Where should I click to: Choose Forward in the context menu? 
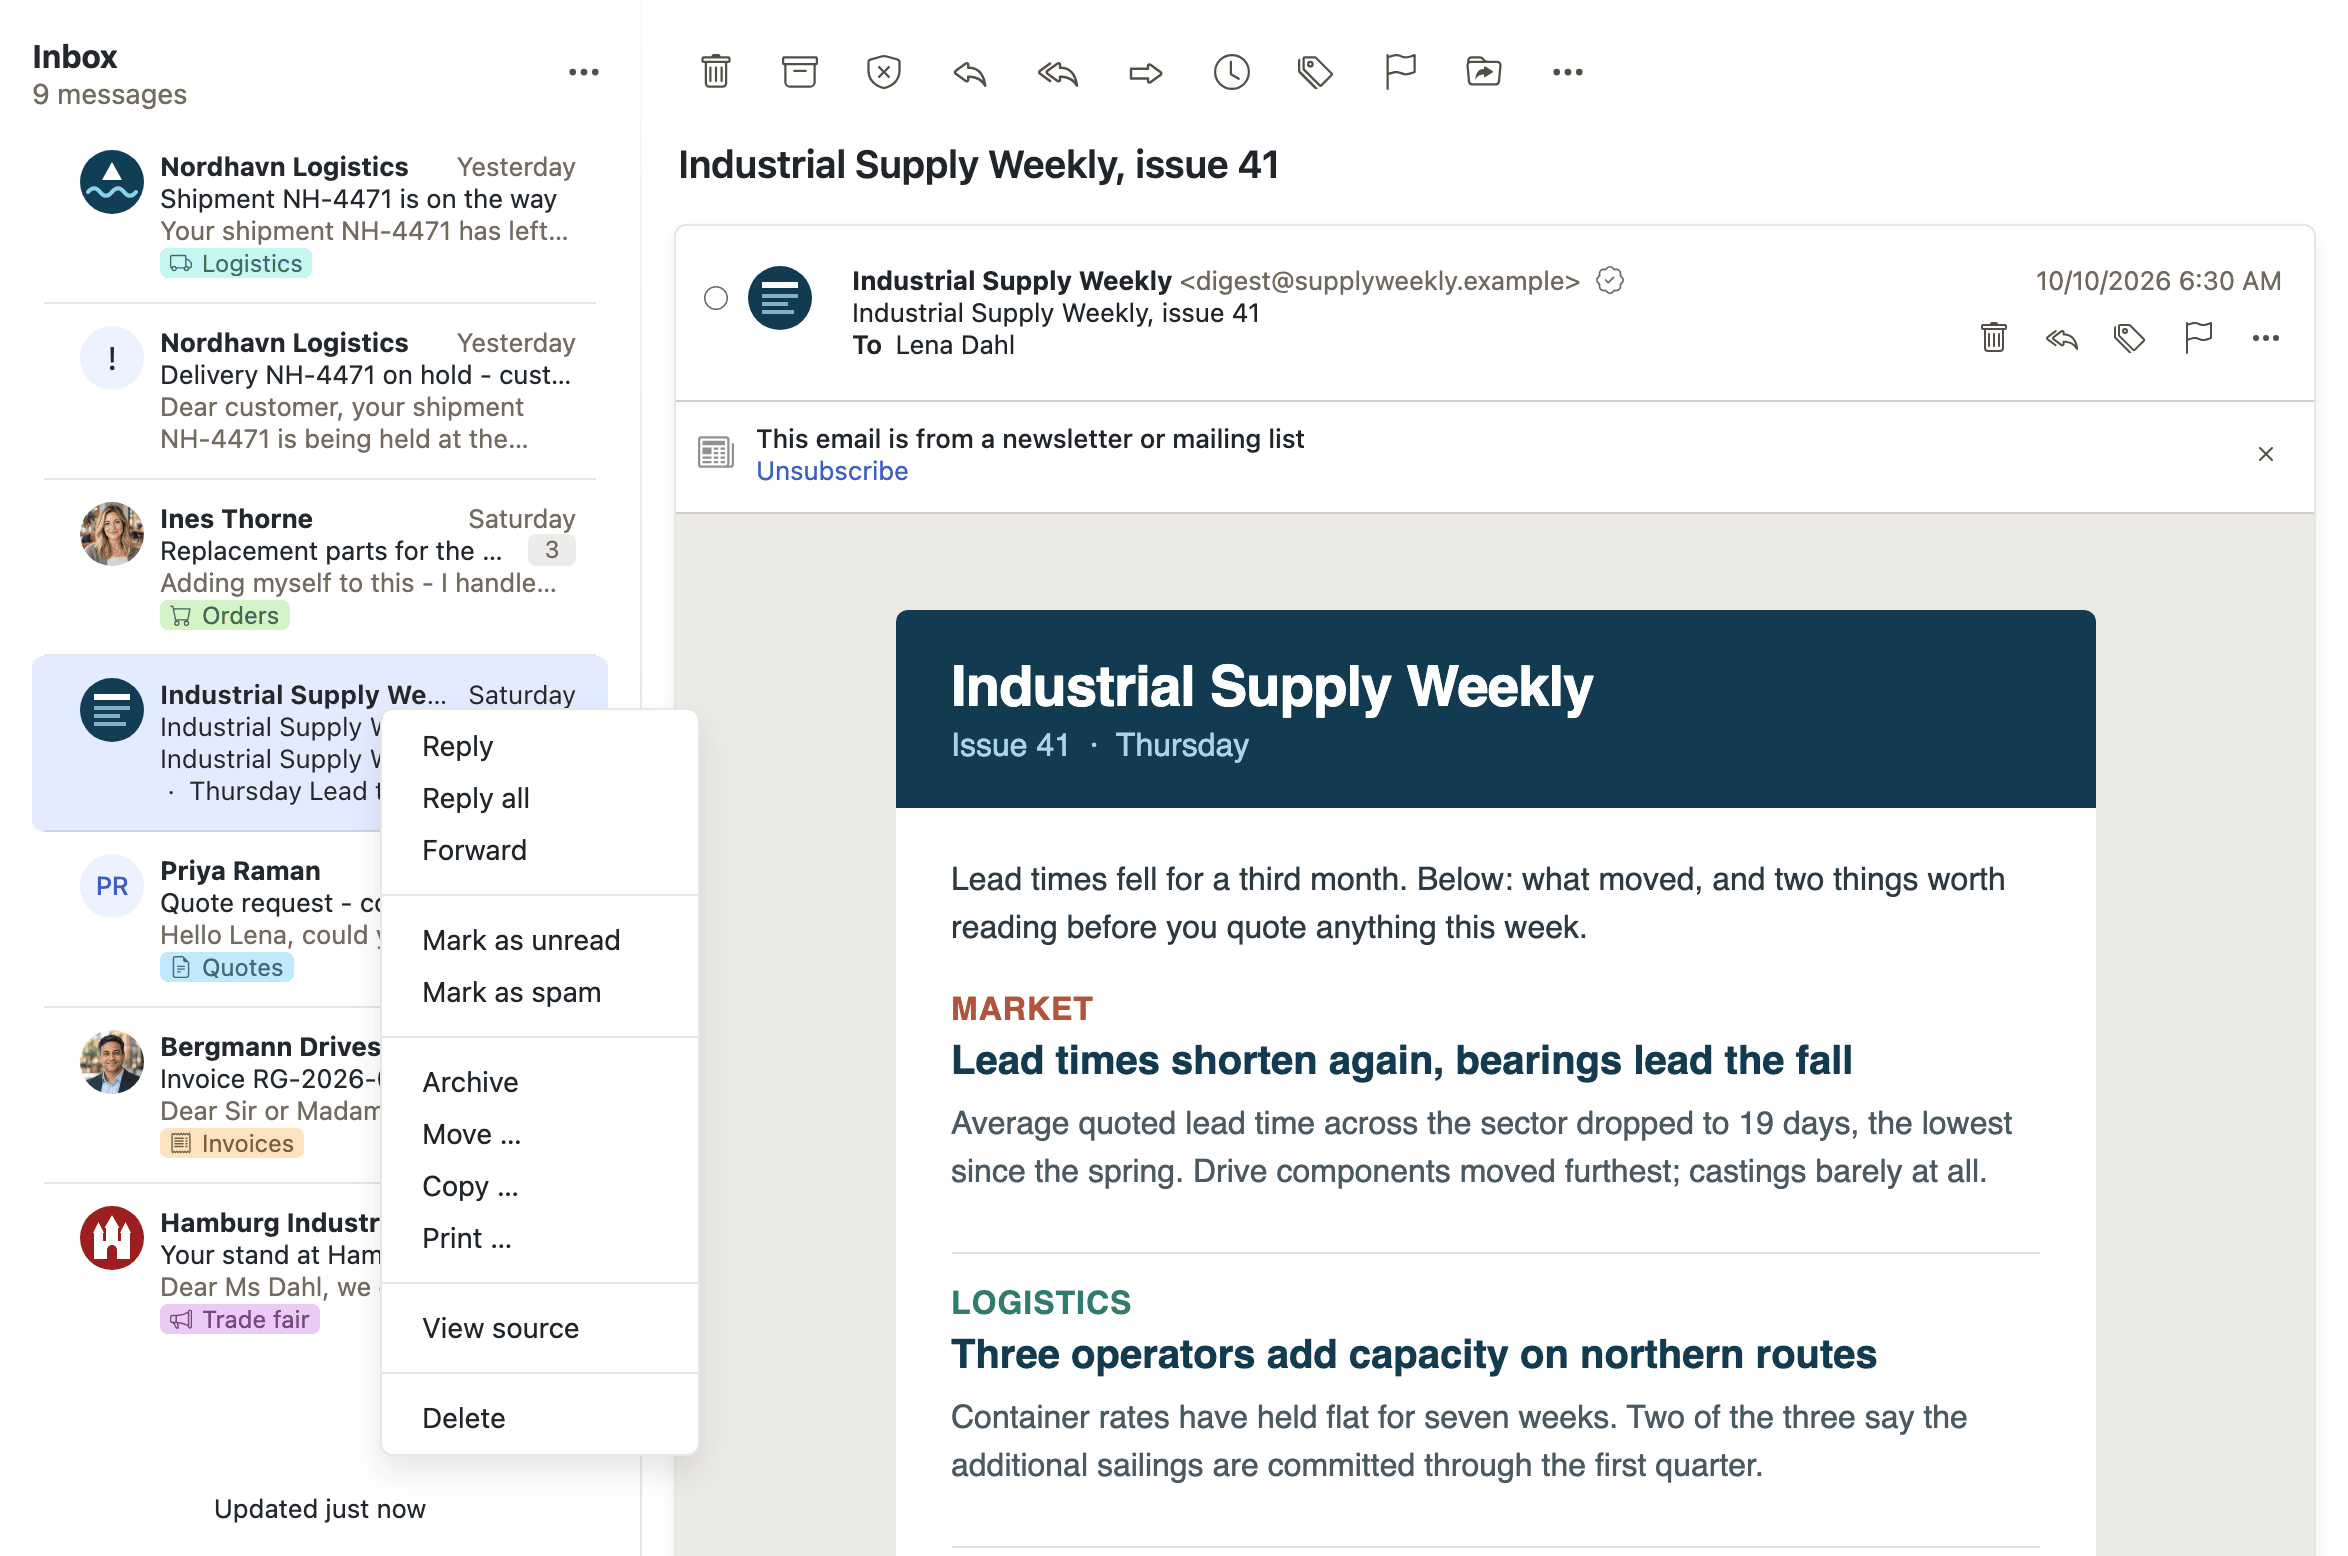tap(540, 850)
